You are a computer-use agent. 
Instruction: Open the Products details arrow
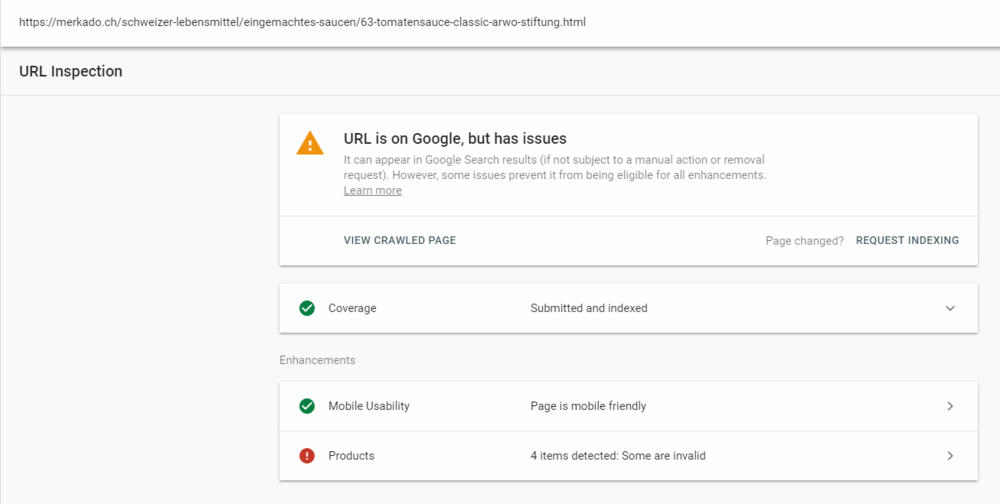pos(950,456)
